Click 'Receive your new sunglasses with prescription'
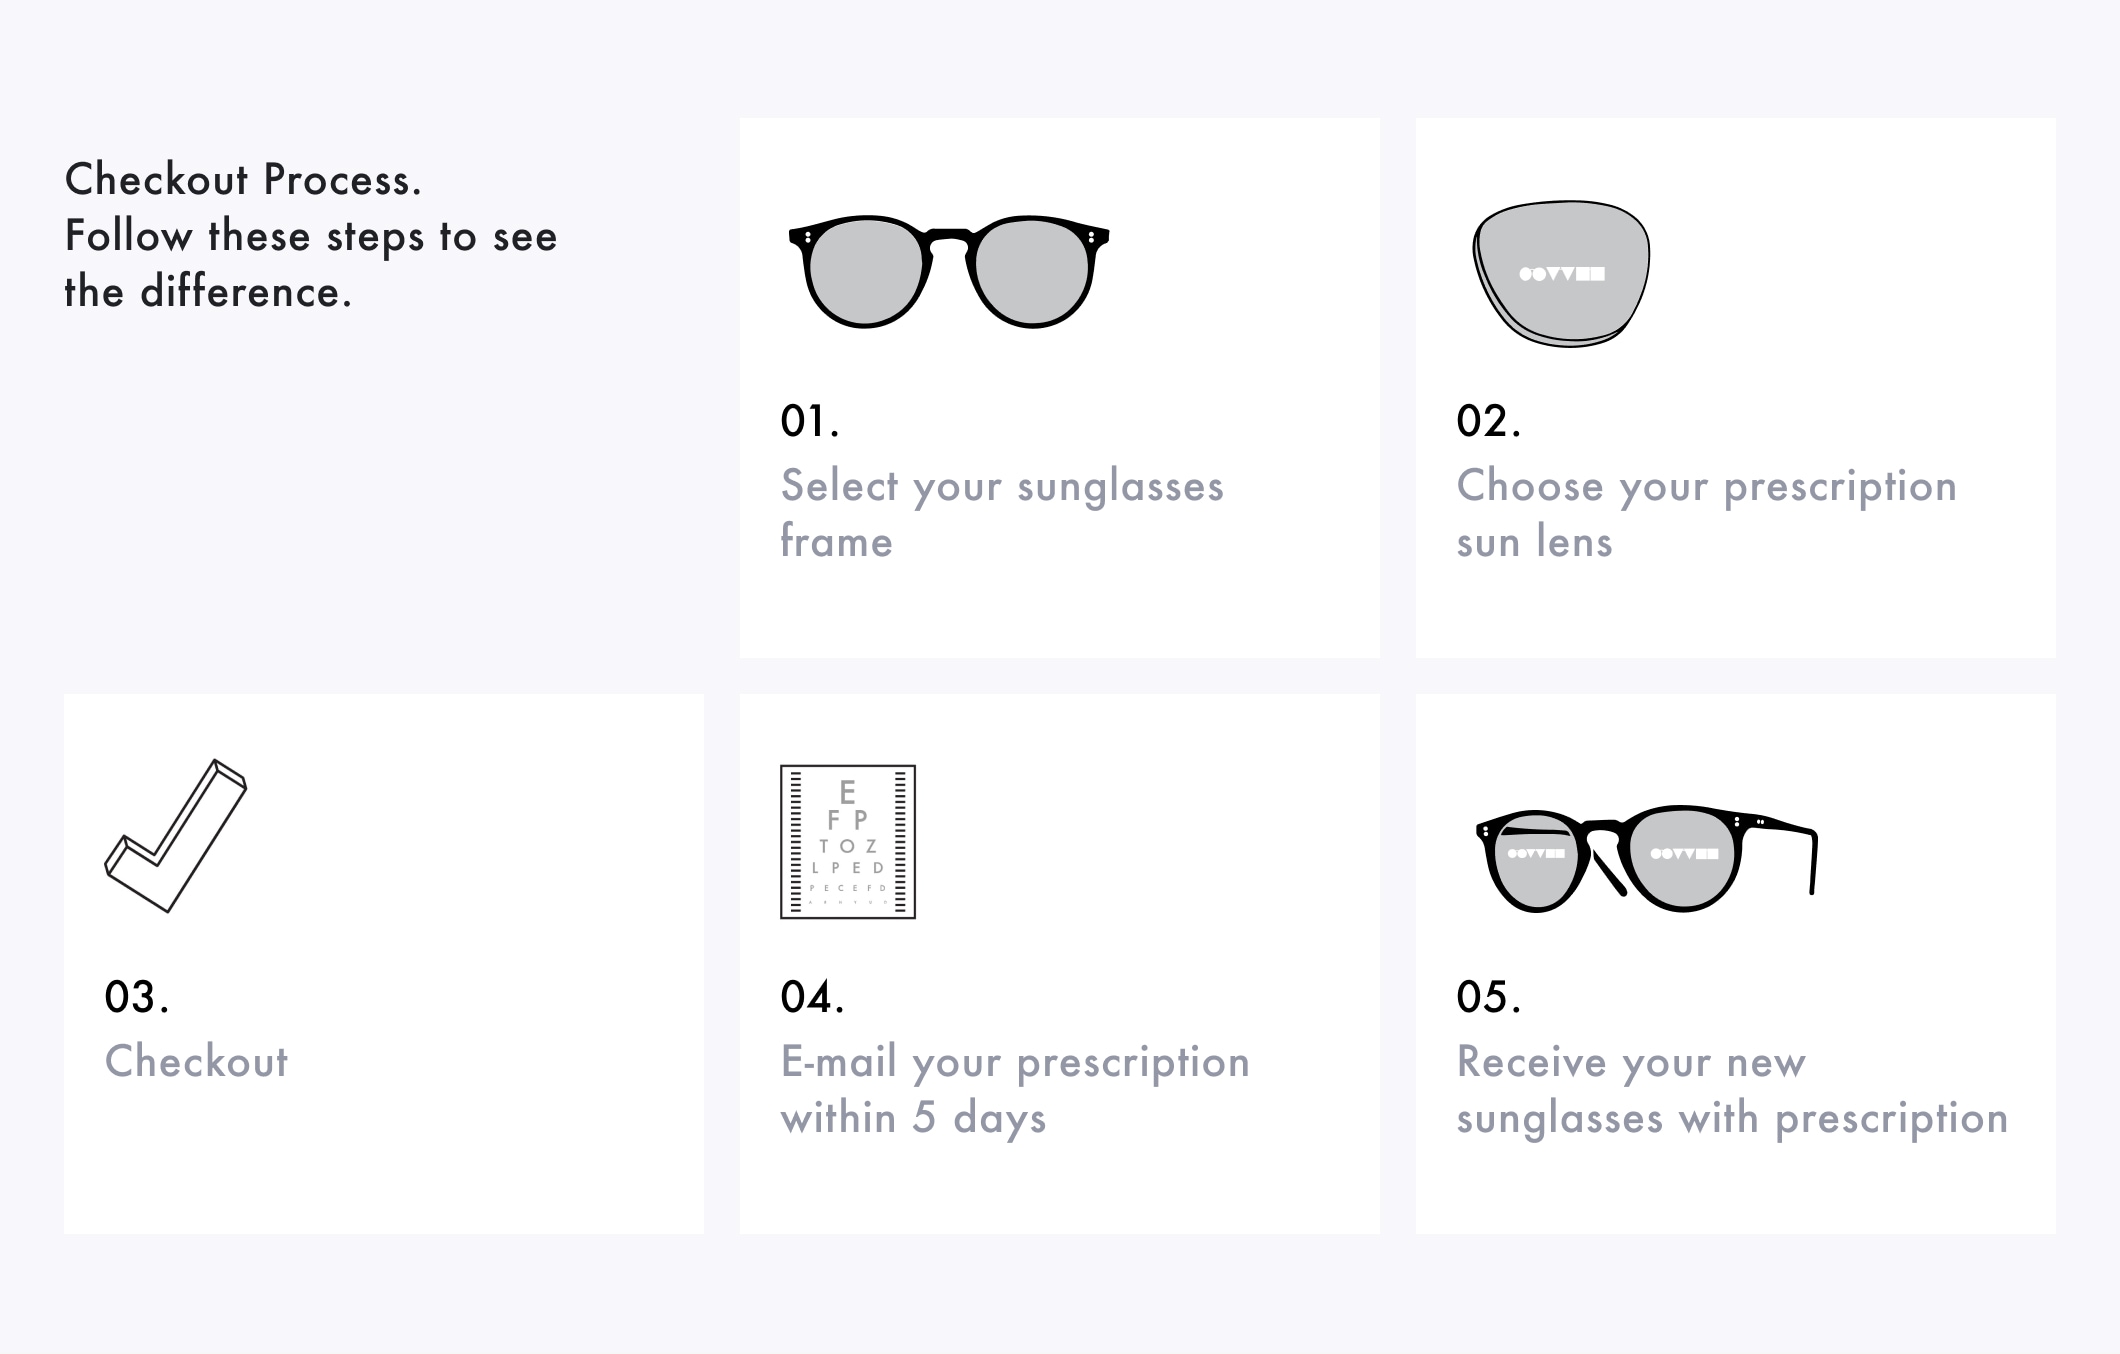This screenshot has width=2120, height=1354. 1732,1090
